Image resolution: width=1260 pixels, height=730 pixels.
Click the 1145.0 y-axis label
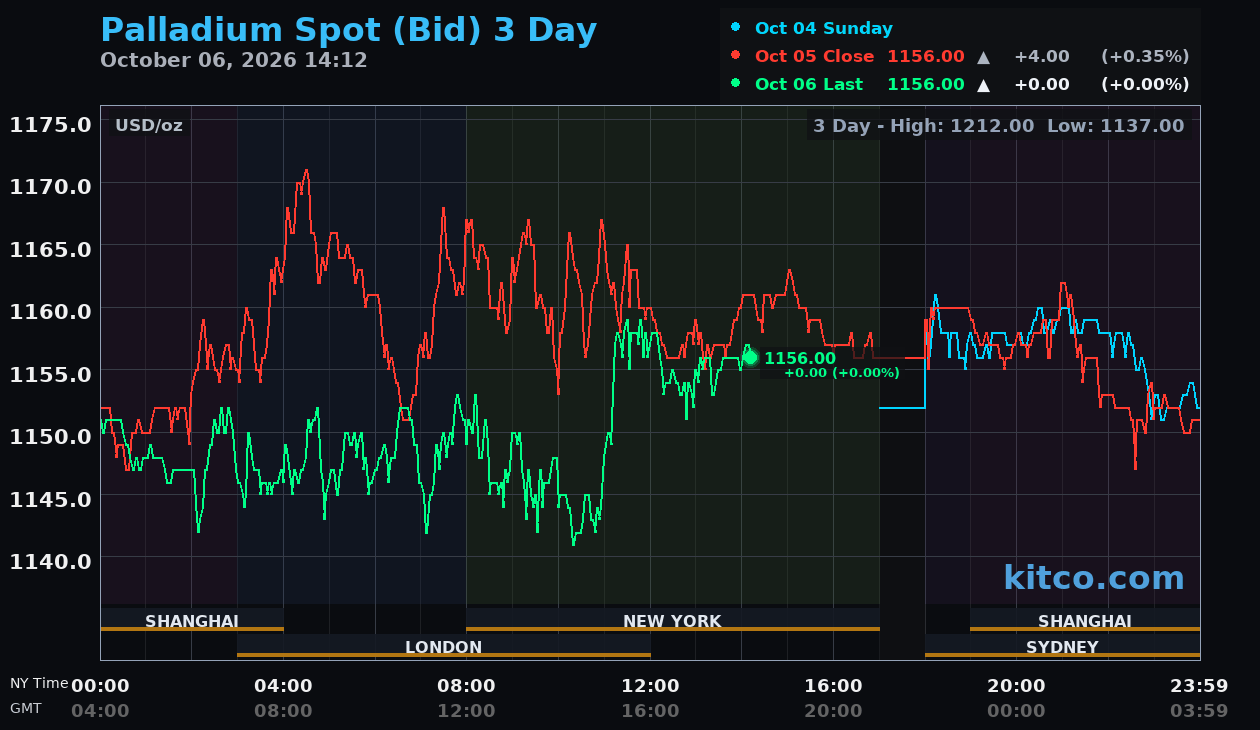point(51,498)
